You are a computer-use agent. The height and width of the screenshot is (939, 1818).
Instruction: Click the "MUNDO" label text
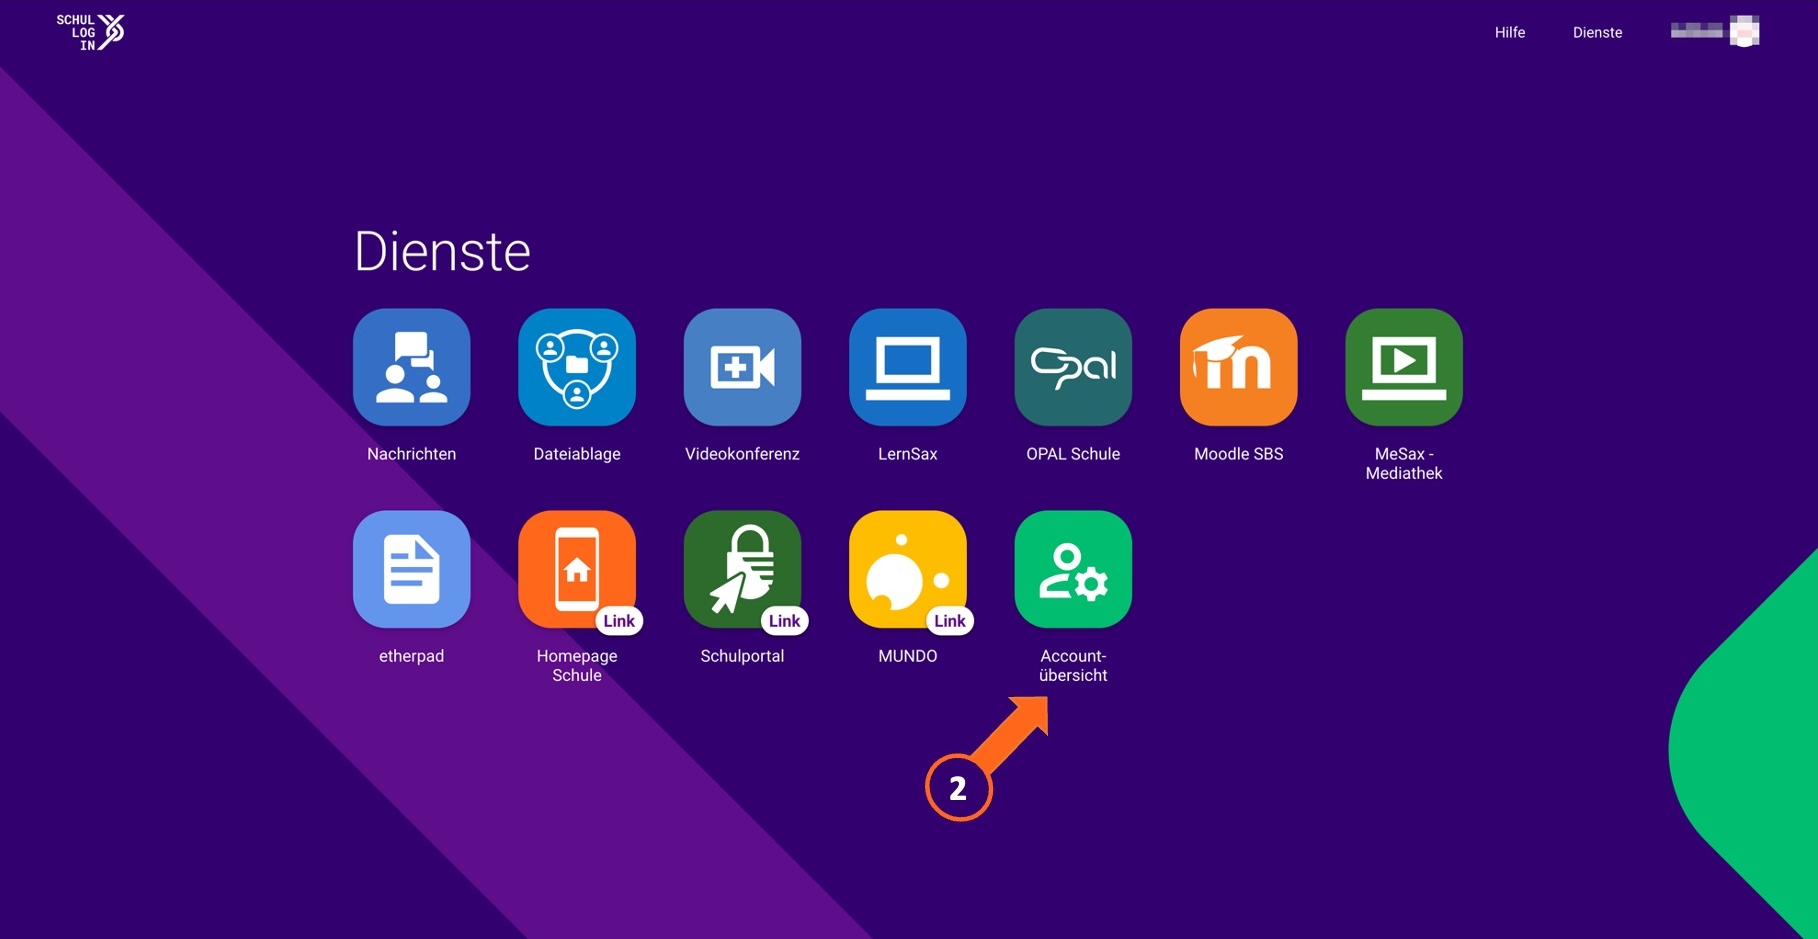[x=908, y=656]
